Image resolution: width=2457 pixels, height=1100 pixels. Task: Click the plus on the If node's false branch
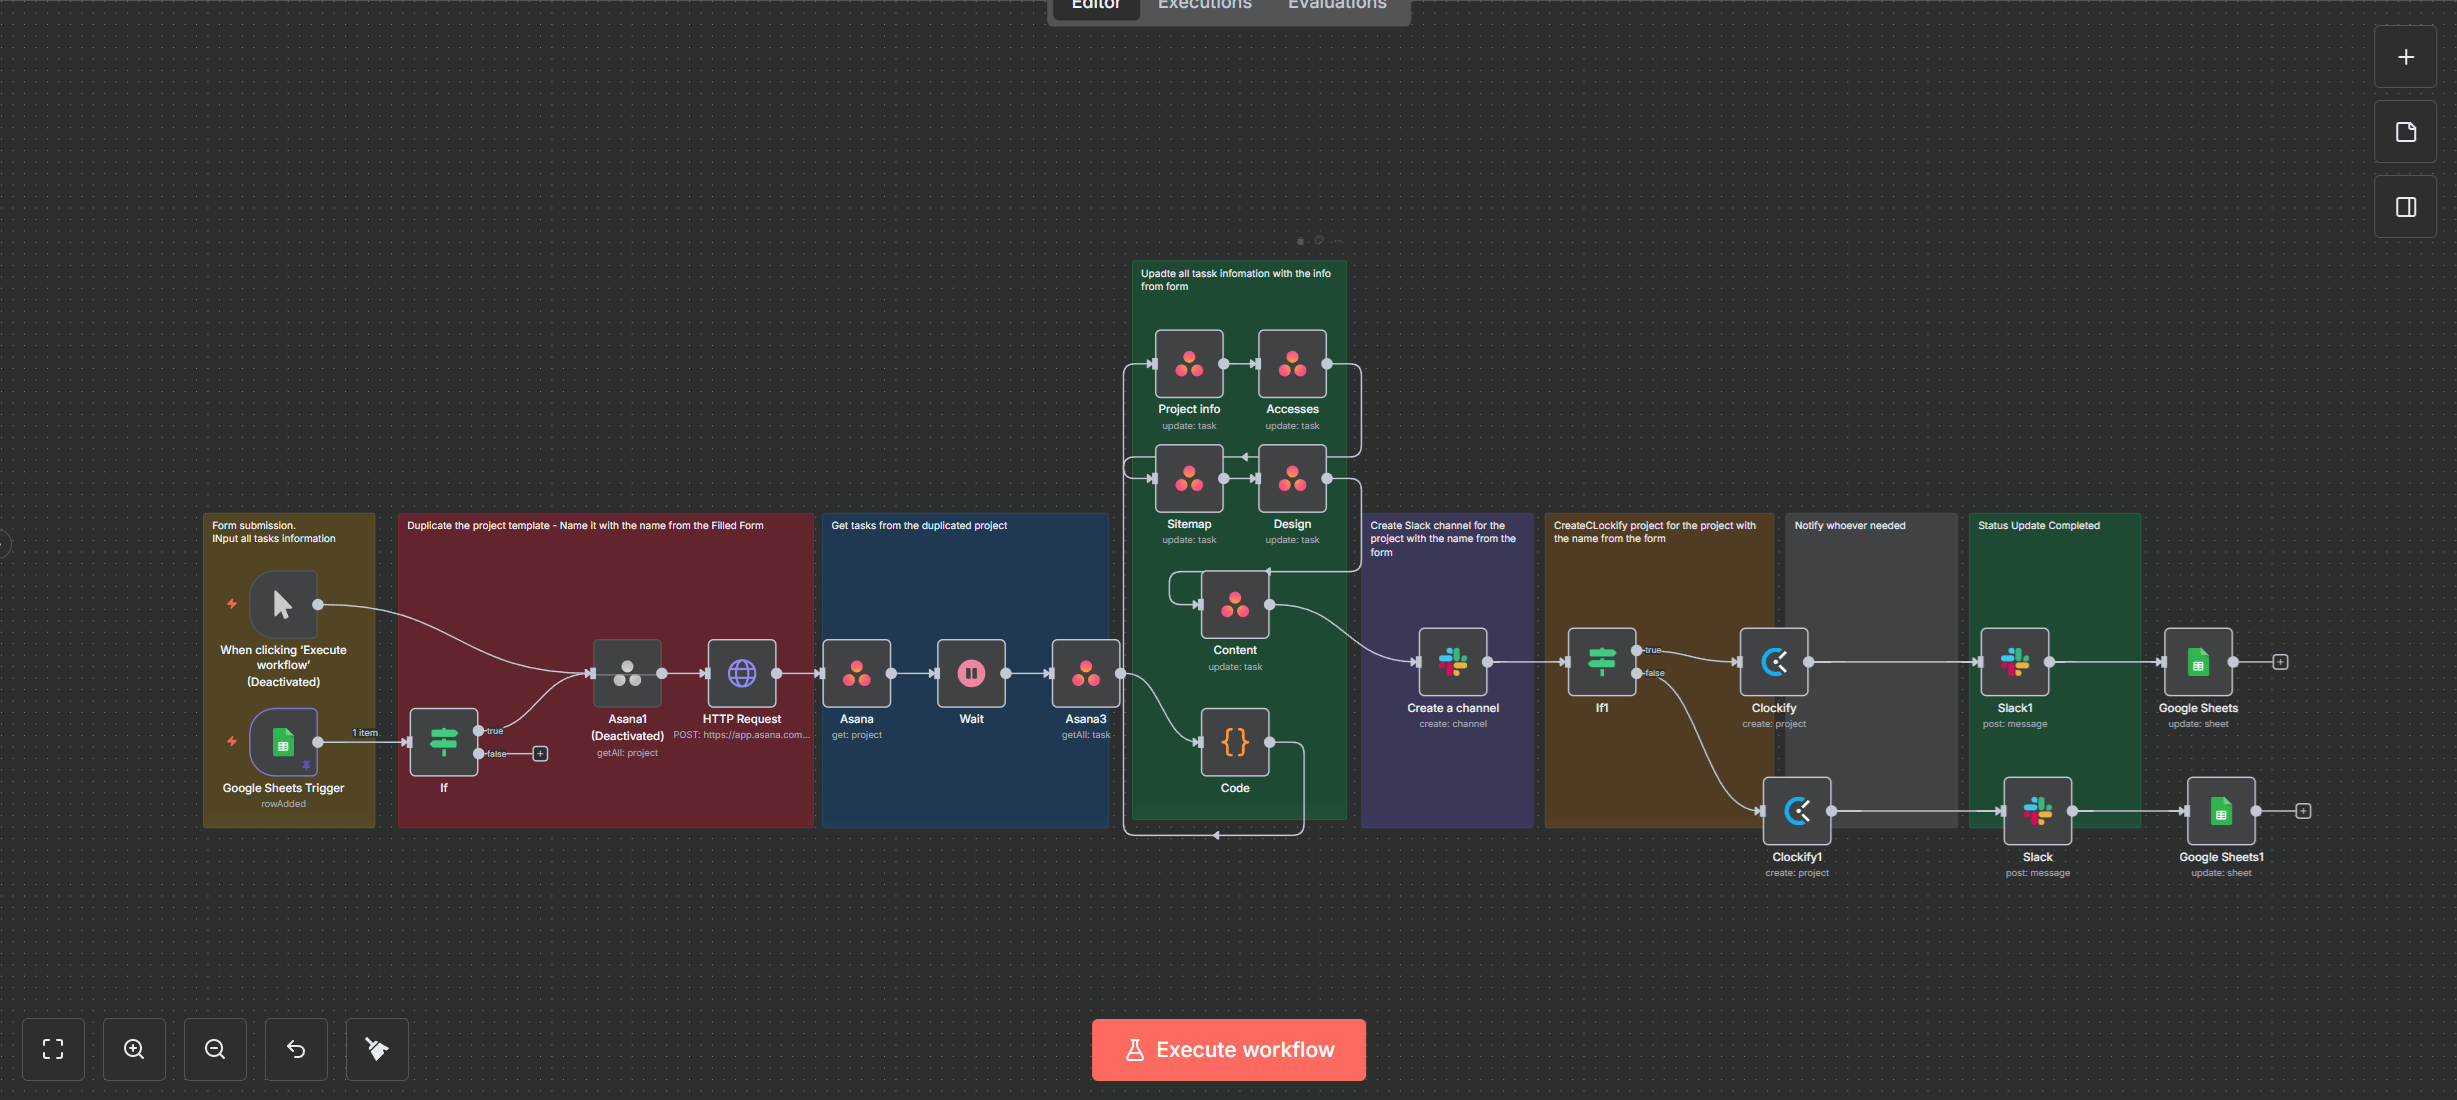point(540,753)
